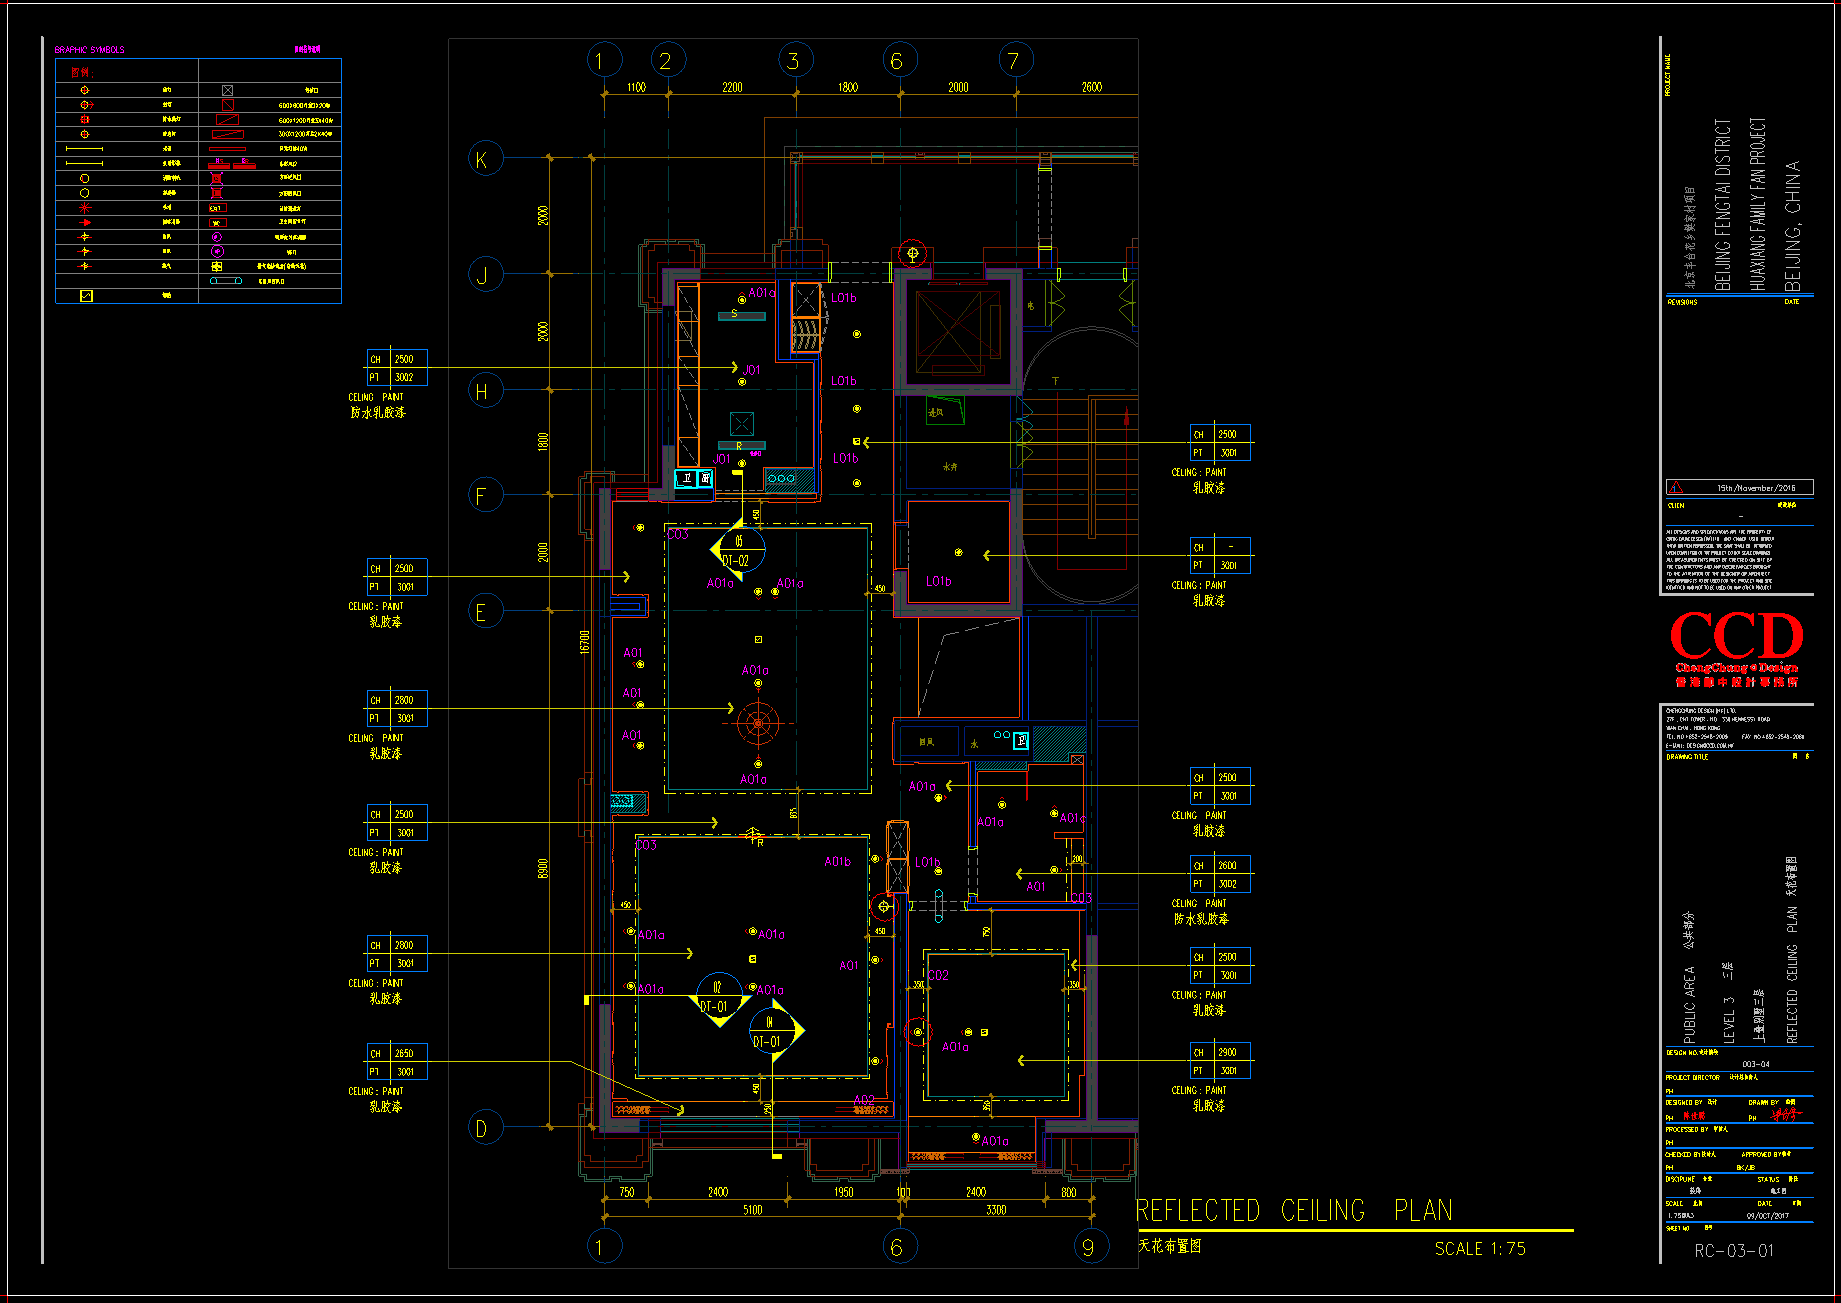
Task: Click the PROJECT DIRECTOR field label
Action: [1693, 1078]
